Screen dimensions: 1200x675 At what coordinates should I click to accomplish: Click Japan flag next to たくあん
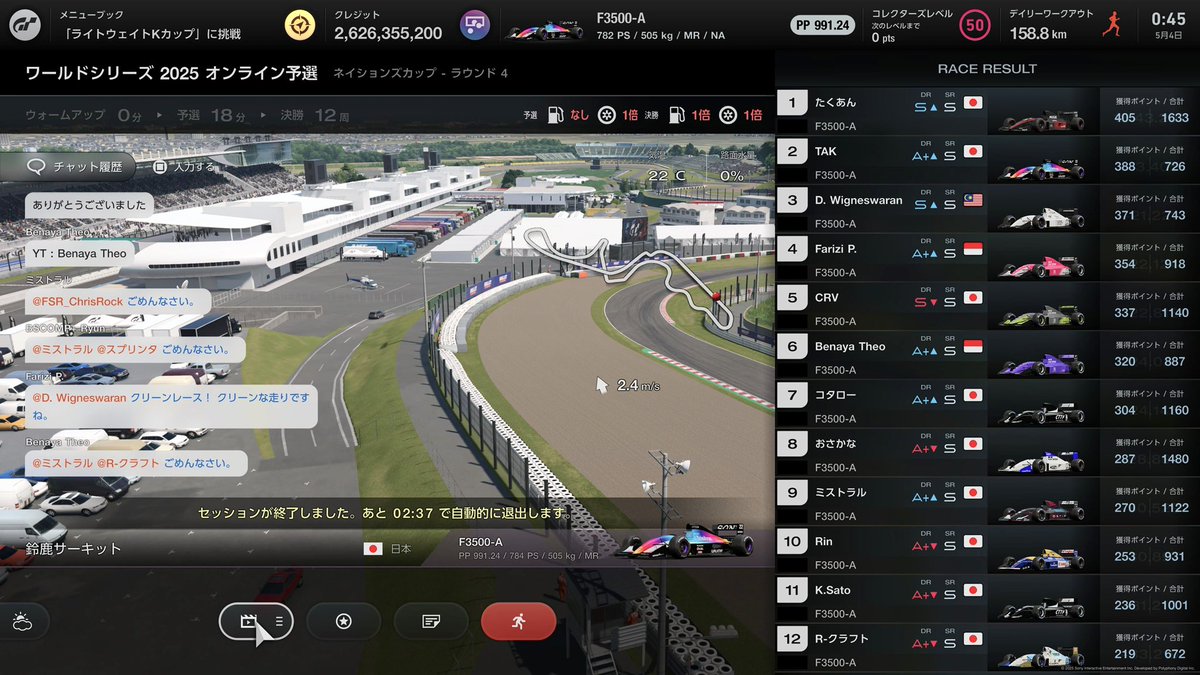point(973,103)
